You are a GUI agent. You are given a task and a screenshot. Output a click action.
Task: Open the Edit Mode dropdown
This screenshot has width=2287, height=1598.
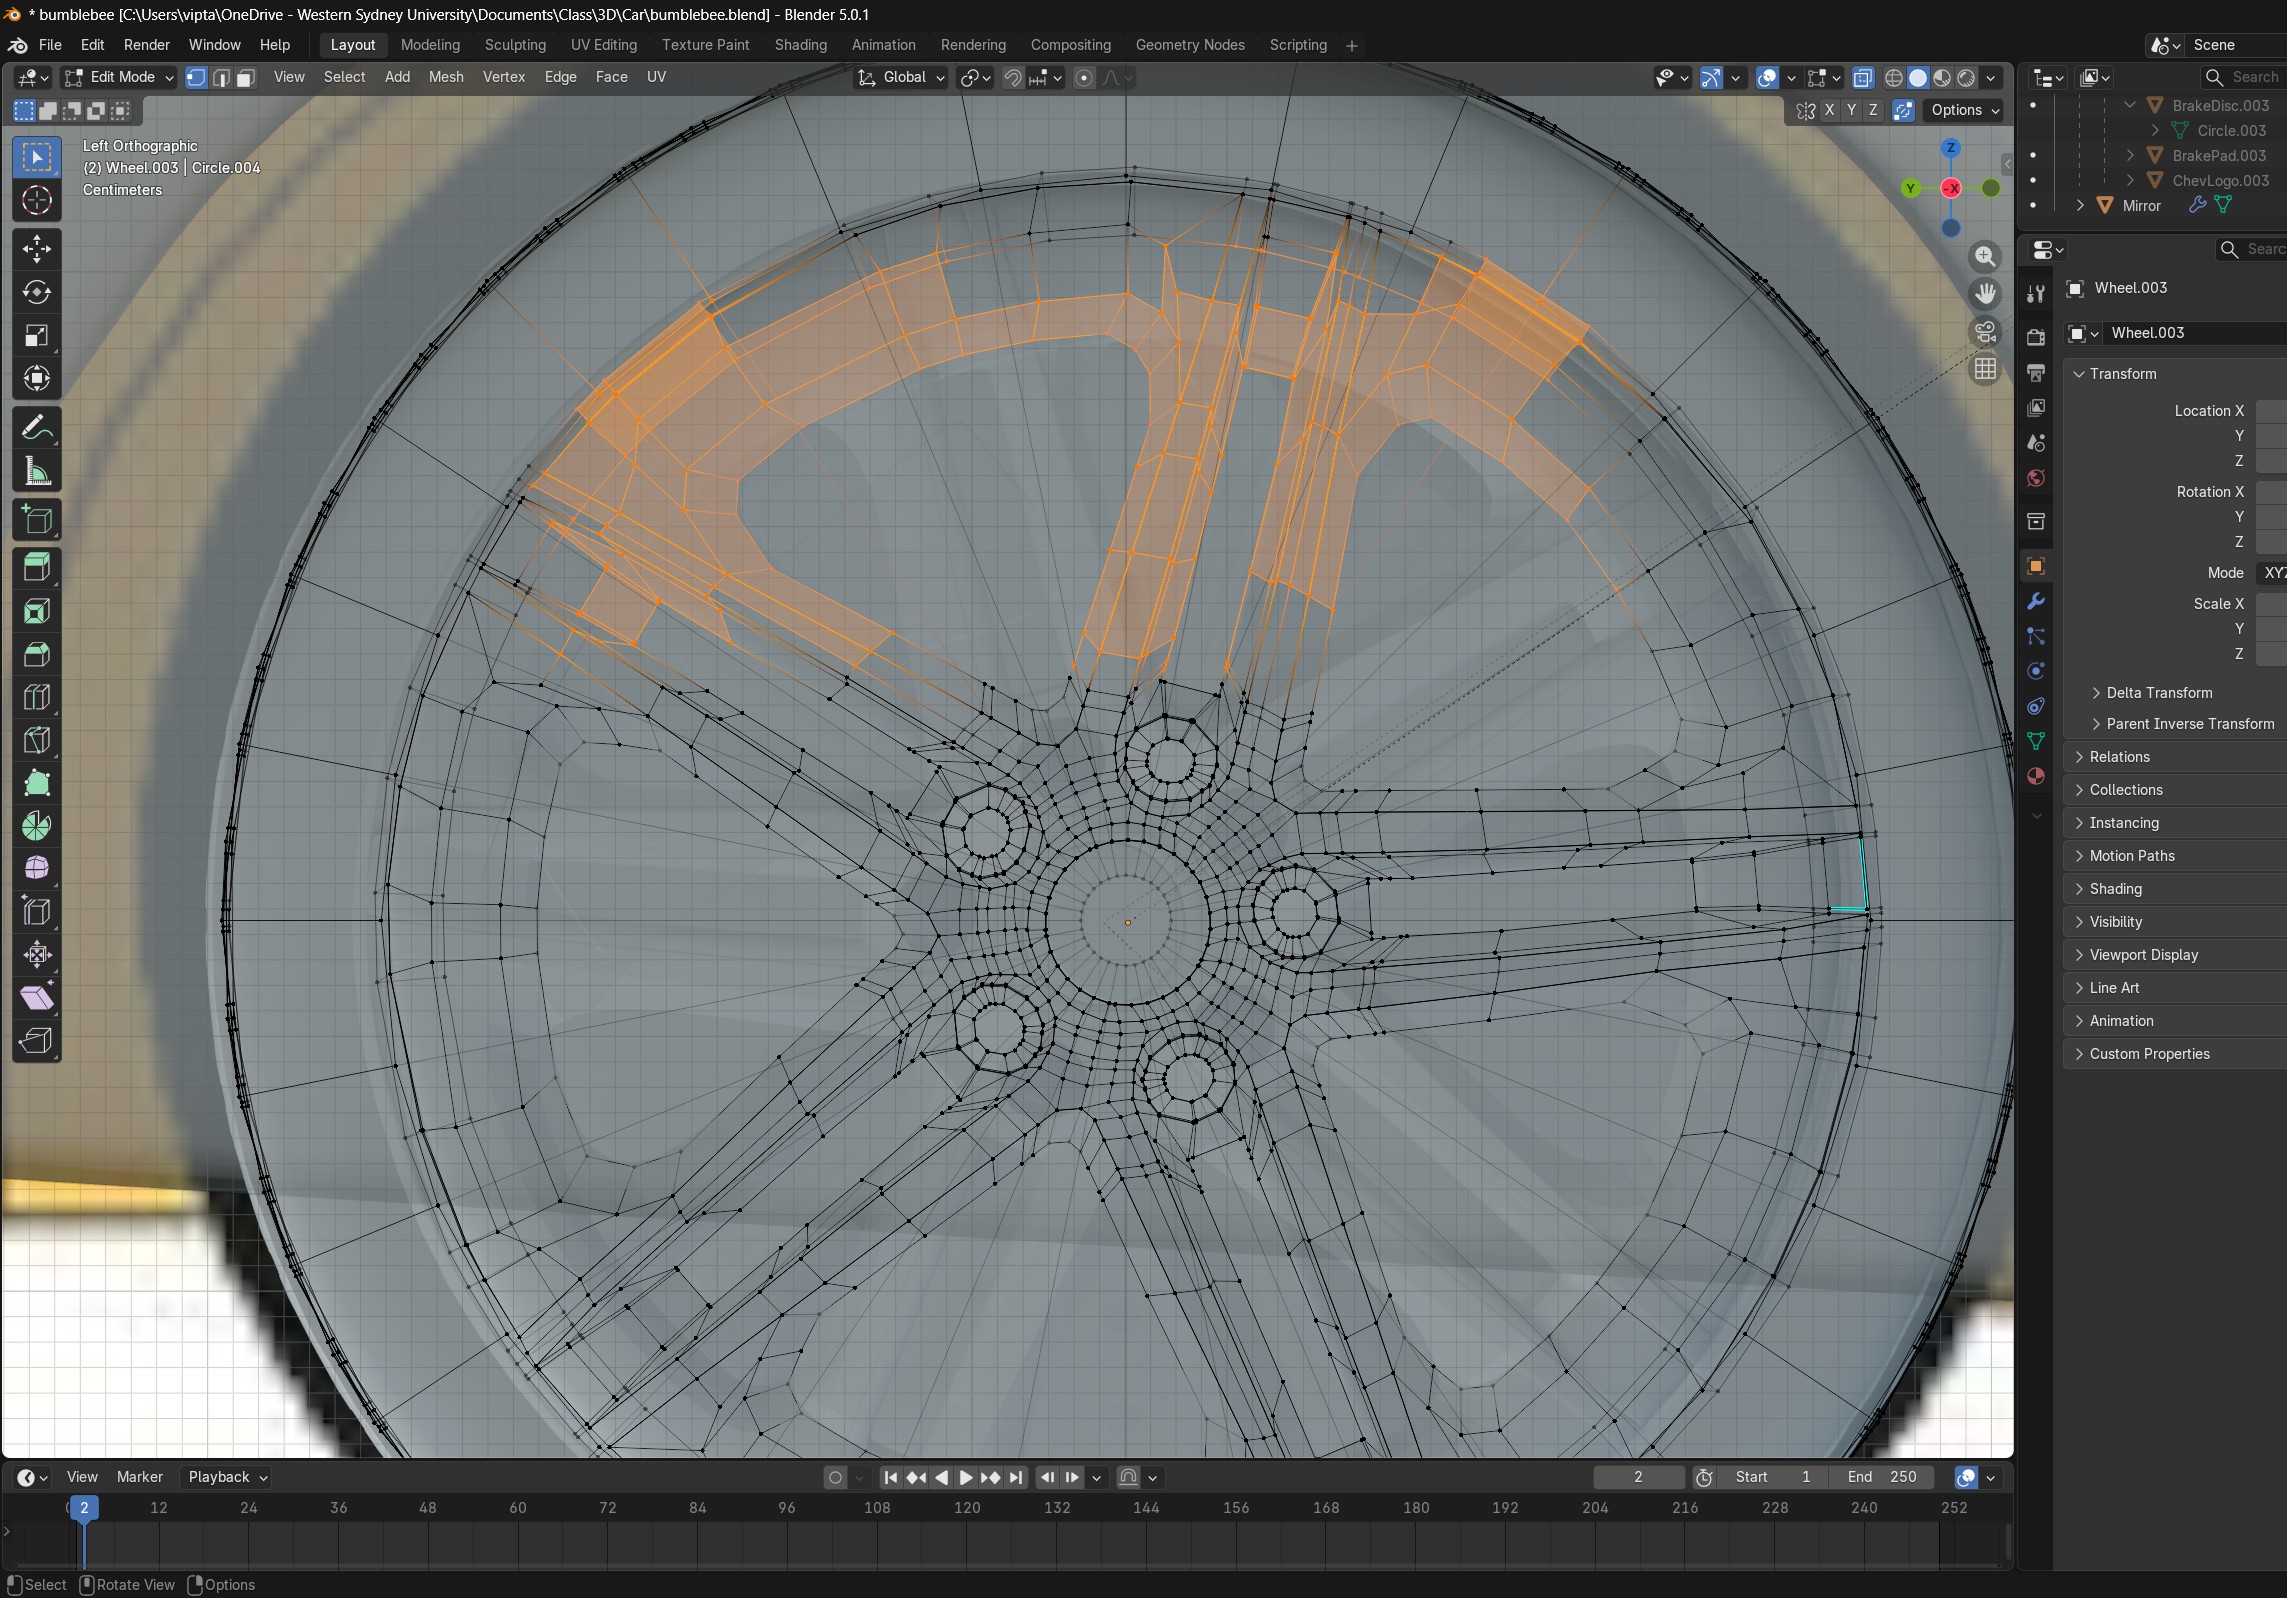[x=119, y=78]
